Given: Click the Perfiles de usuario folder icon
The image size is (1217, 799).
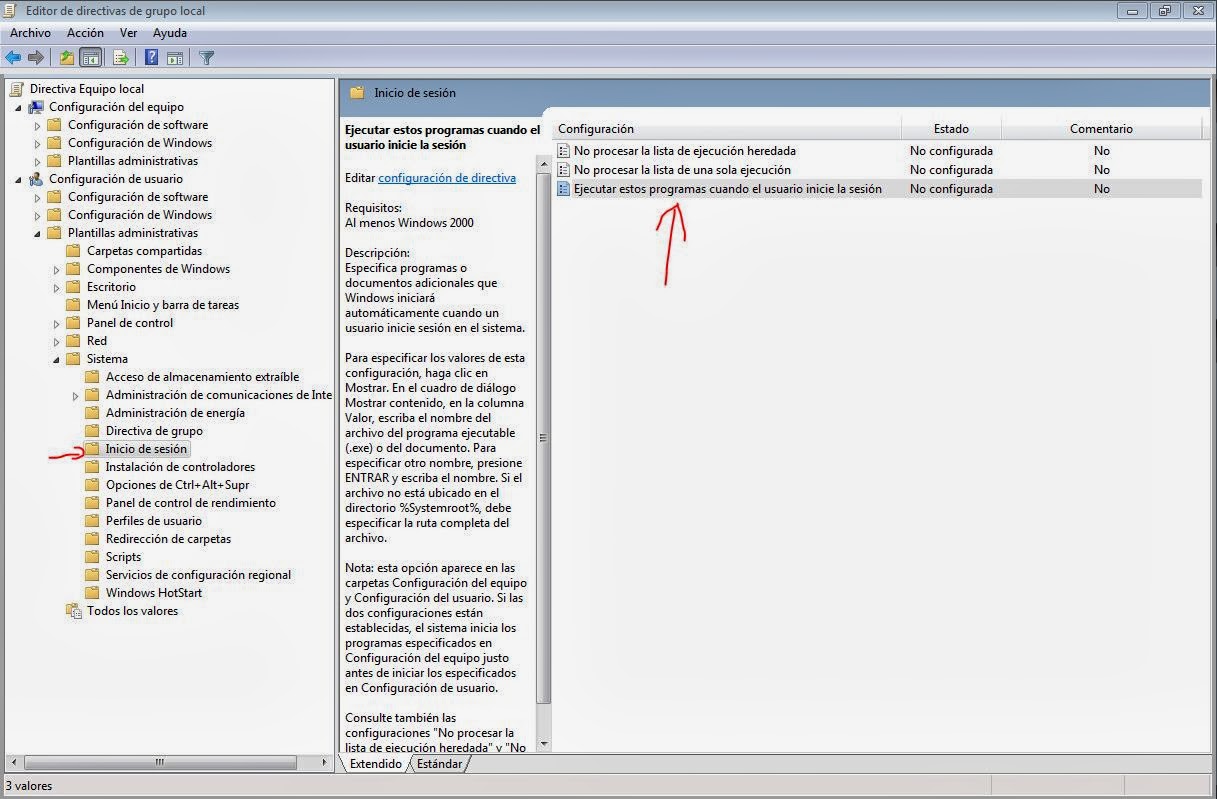Looking at the screenshot, I should coord(93,521).
